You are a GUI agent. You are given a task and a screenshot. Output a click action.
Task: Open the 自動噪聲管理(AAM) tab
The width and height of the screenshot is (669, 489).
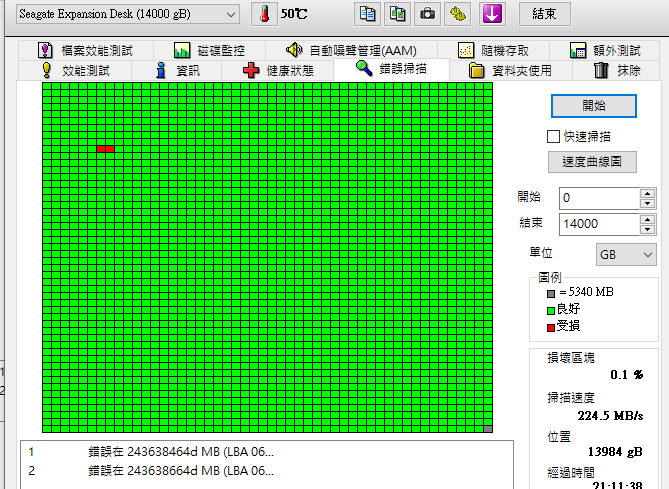pyautogui.click(x=351, y=50)
